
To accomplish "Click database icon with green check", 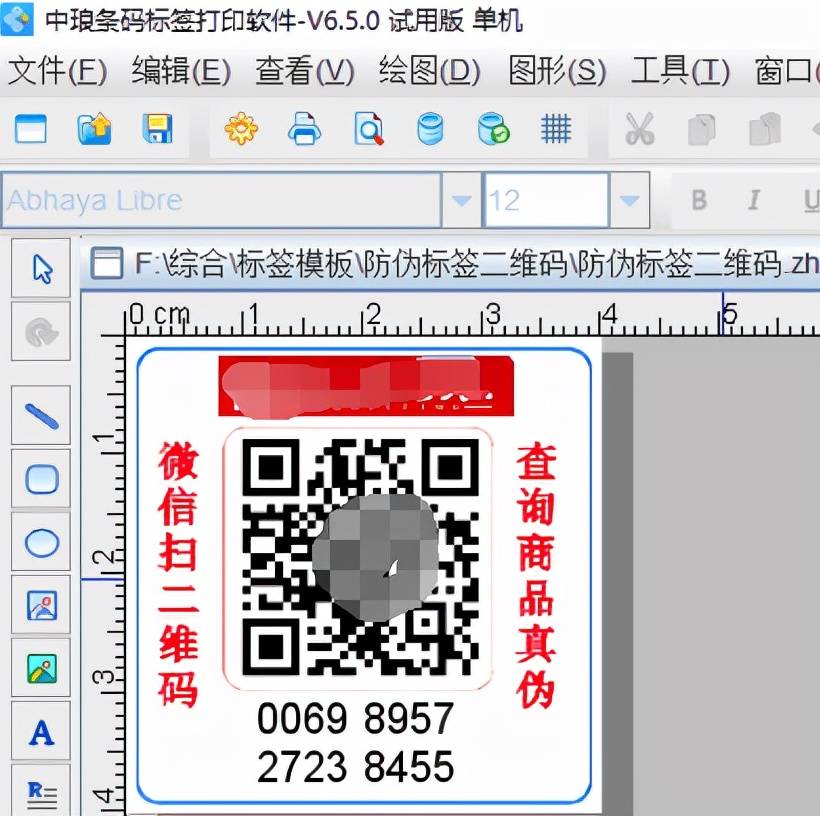I will tap(493, 128).
